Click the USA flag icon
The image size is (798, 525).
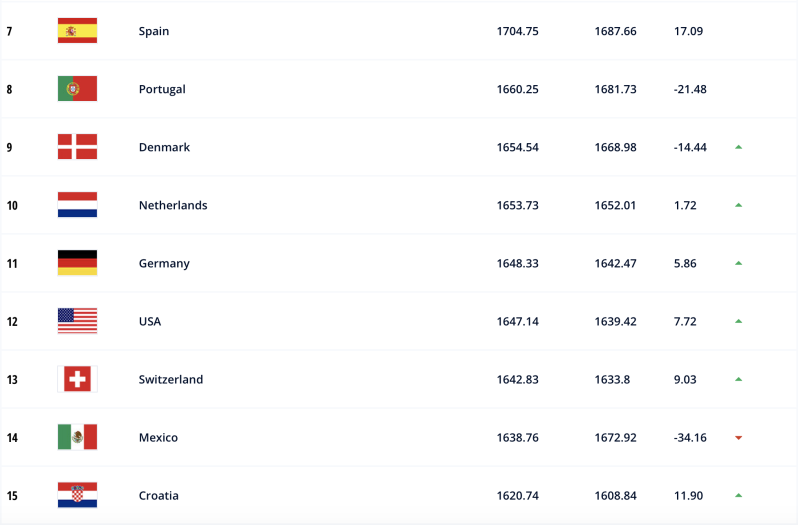[x=77, y=321]
